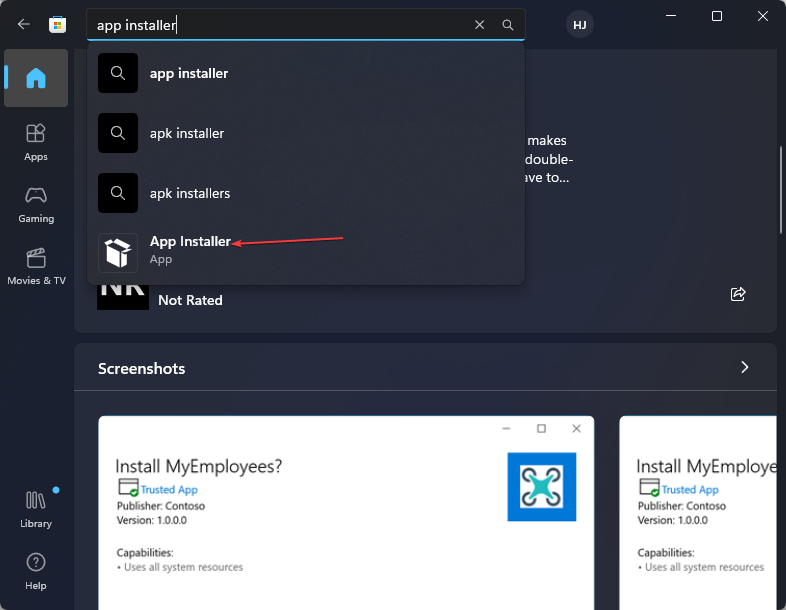Open the Gaming section in sidebar

36,205
